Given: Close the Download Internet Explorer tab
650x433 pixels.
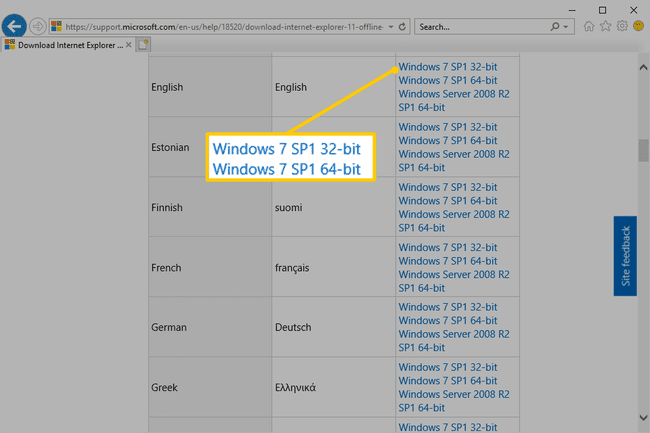Looking at the screenshot, I should point(129,45).
